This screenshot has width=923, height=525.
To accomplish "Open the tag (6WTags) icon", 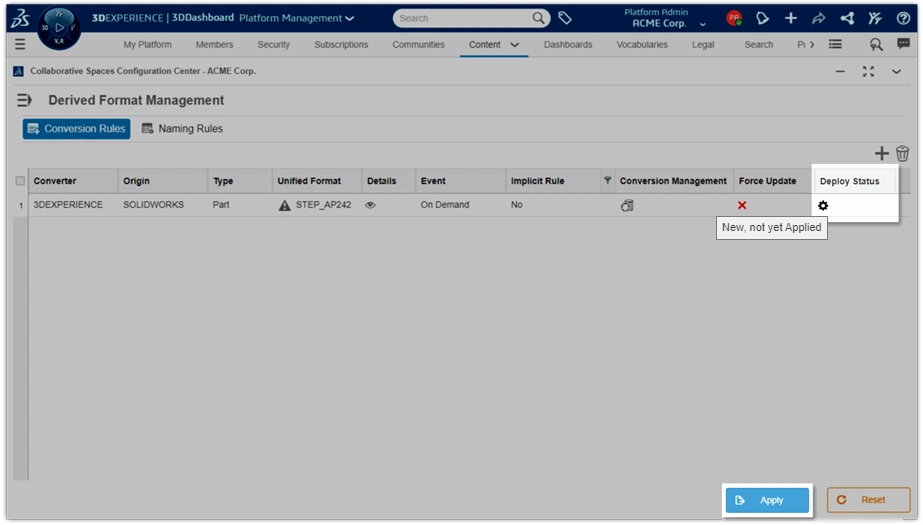I will (565, 18).
